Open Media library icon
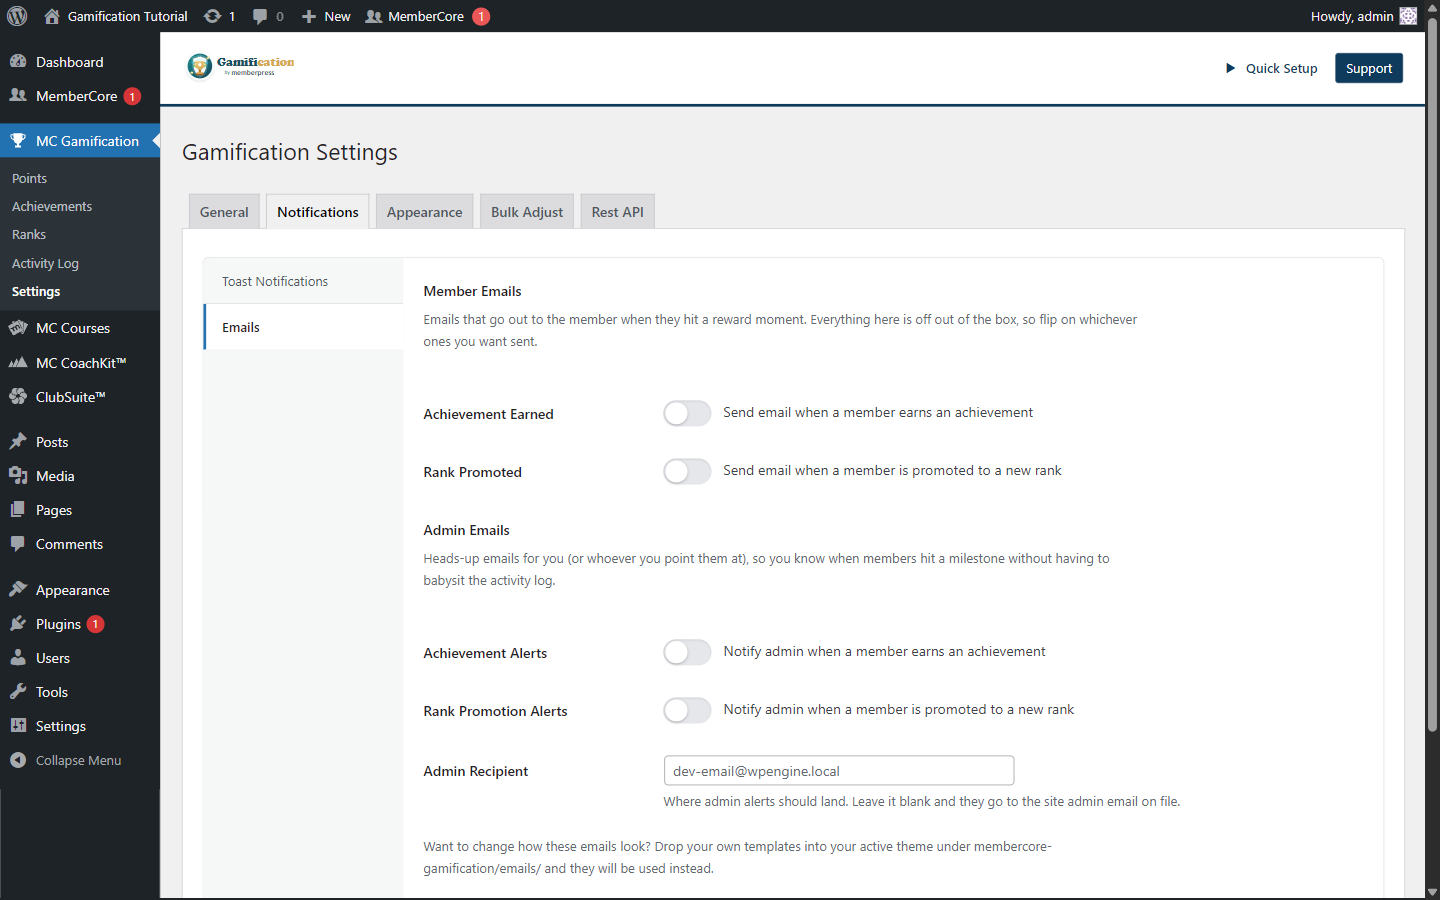1440x900 pixels. coord(18,475)
